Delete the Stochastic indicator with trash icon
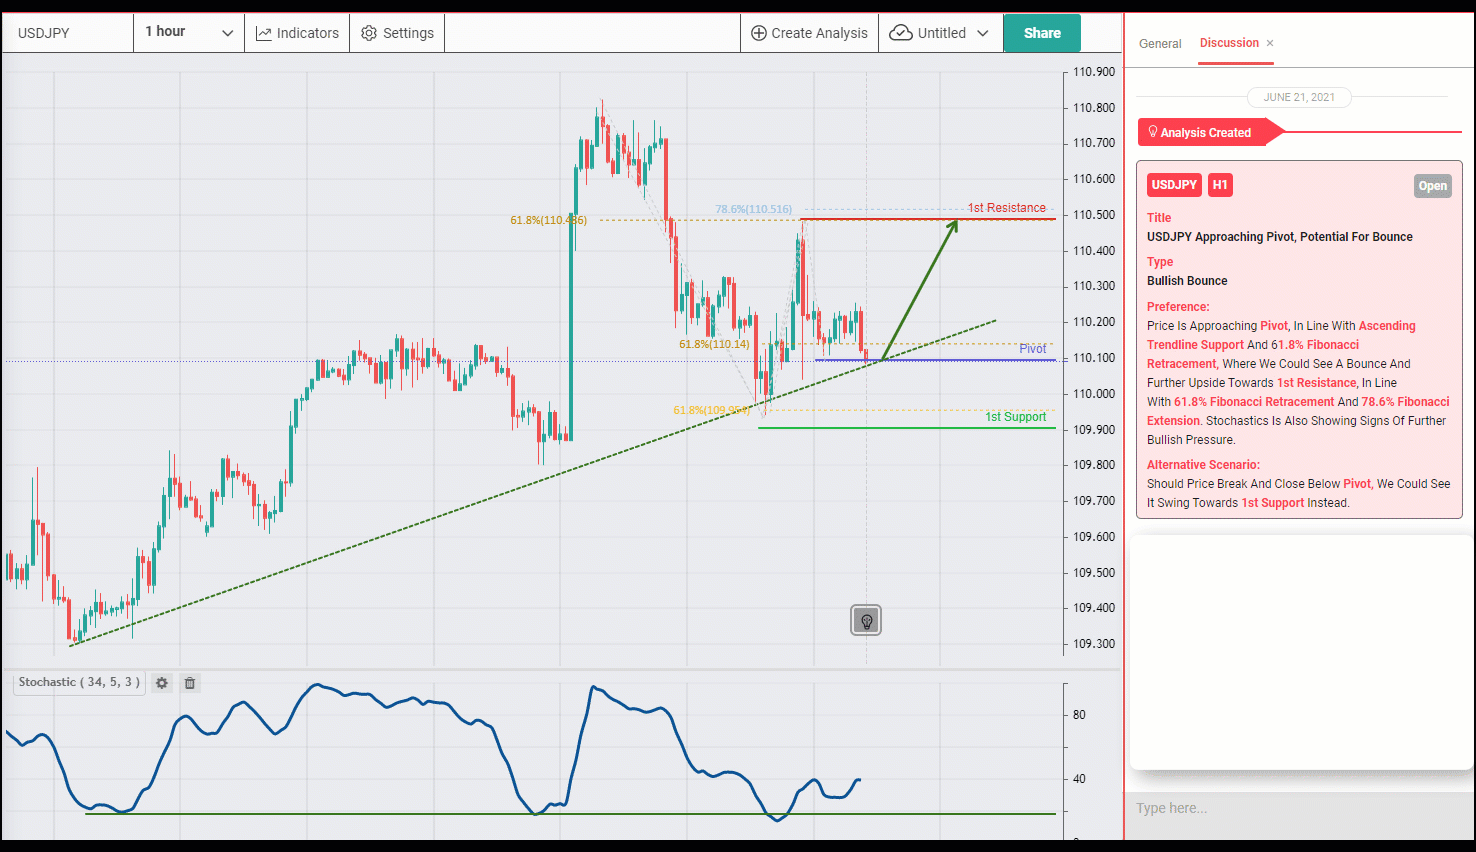The width and height of the screenshot is (1476, 852). 190,683
